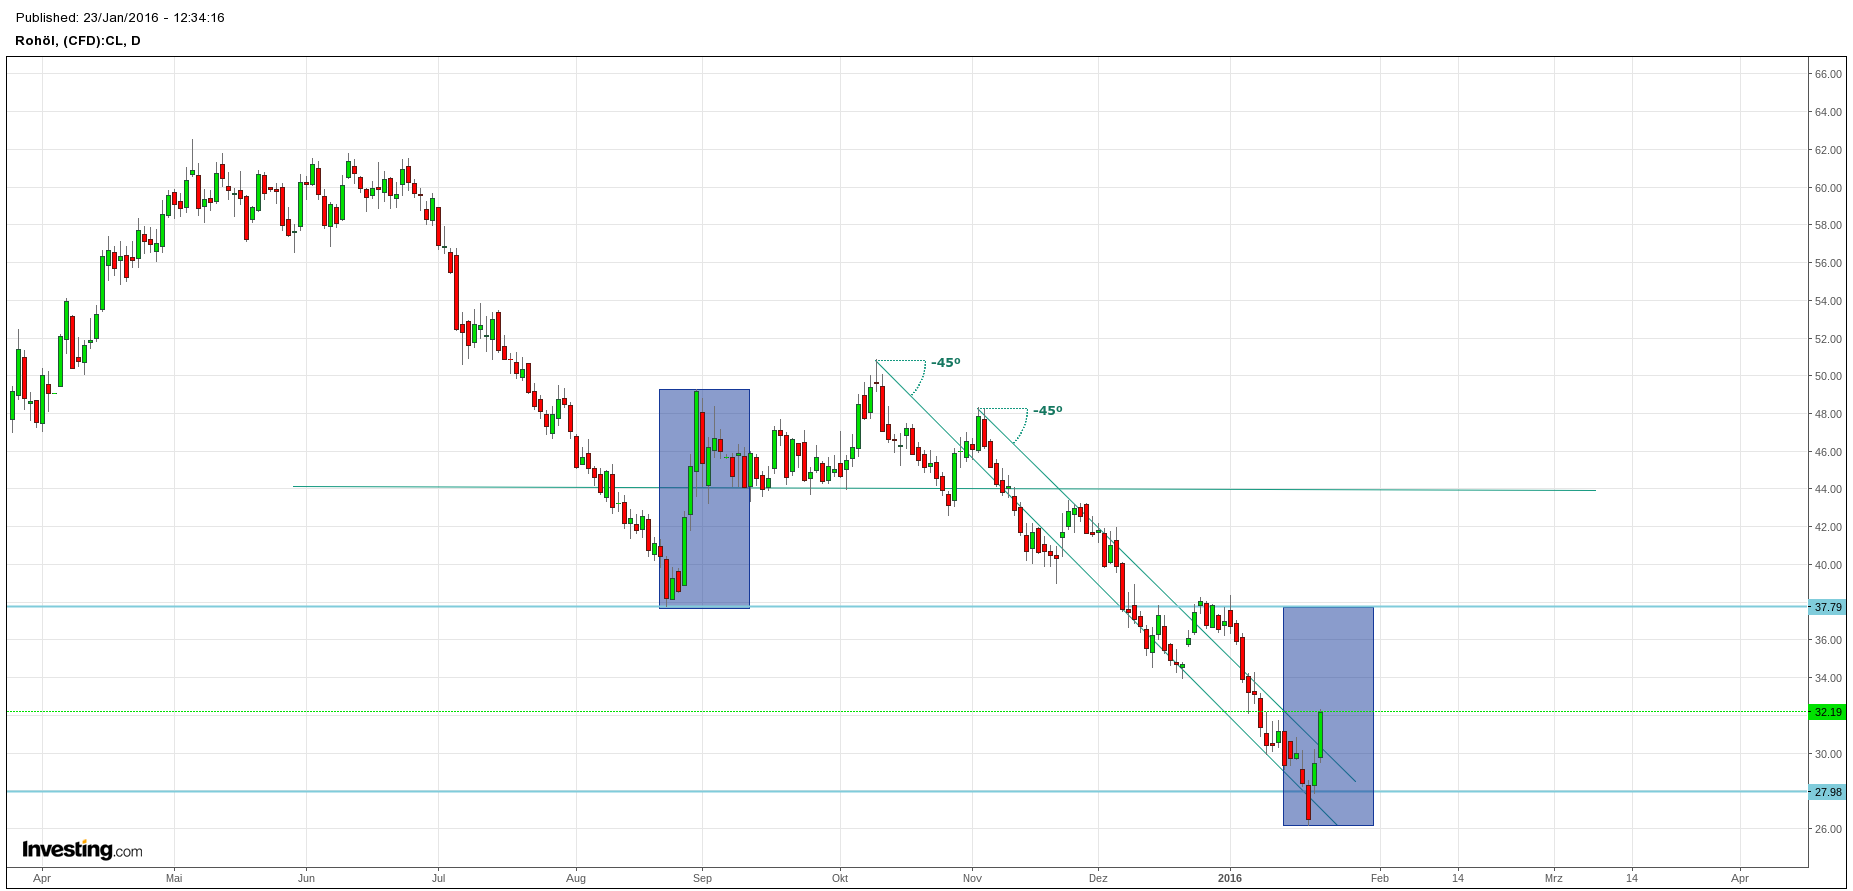The width and height of the screenshot is (1853, 891).
Task: Click the 66.00 price axis label
Action: [1828, 74]
